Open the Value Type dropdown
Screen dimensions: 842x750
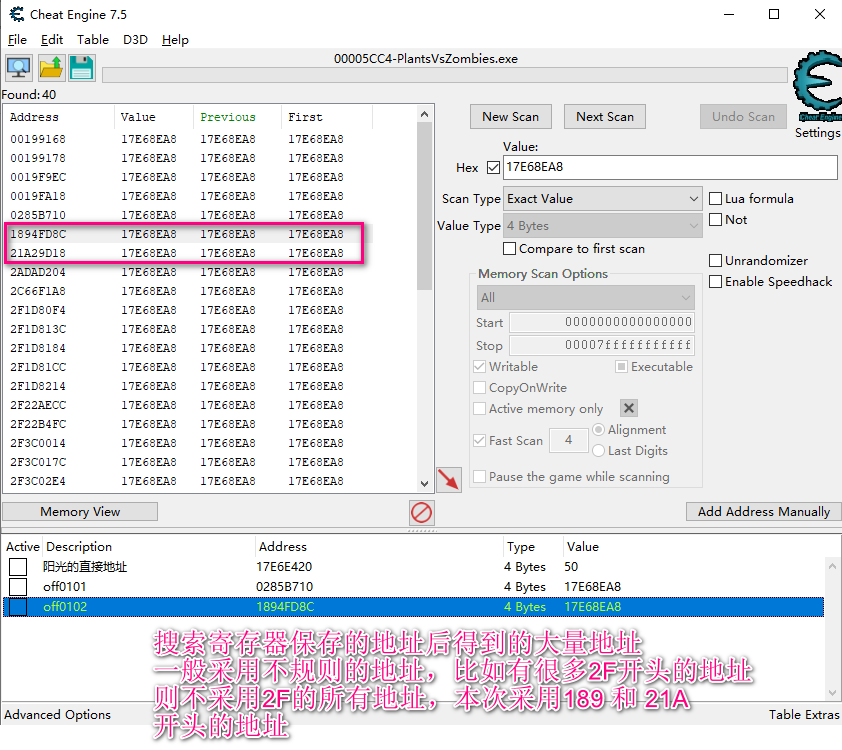603,226
